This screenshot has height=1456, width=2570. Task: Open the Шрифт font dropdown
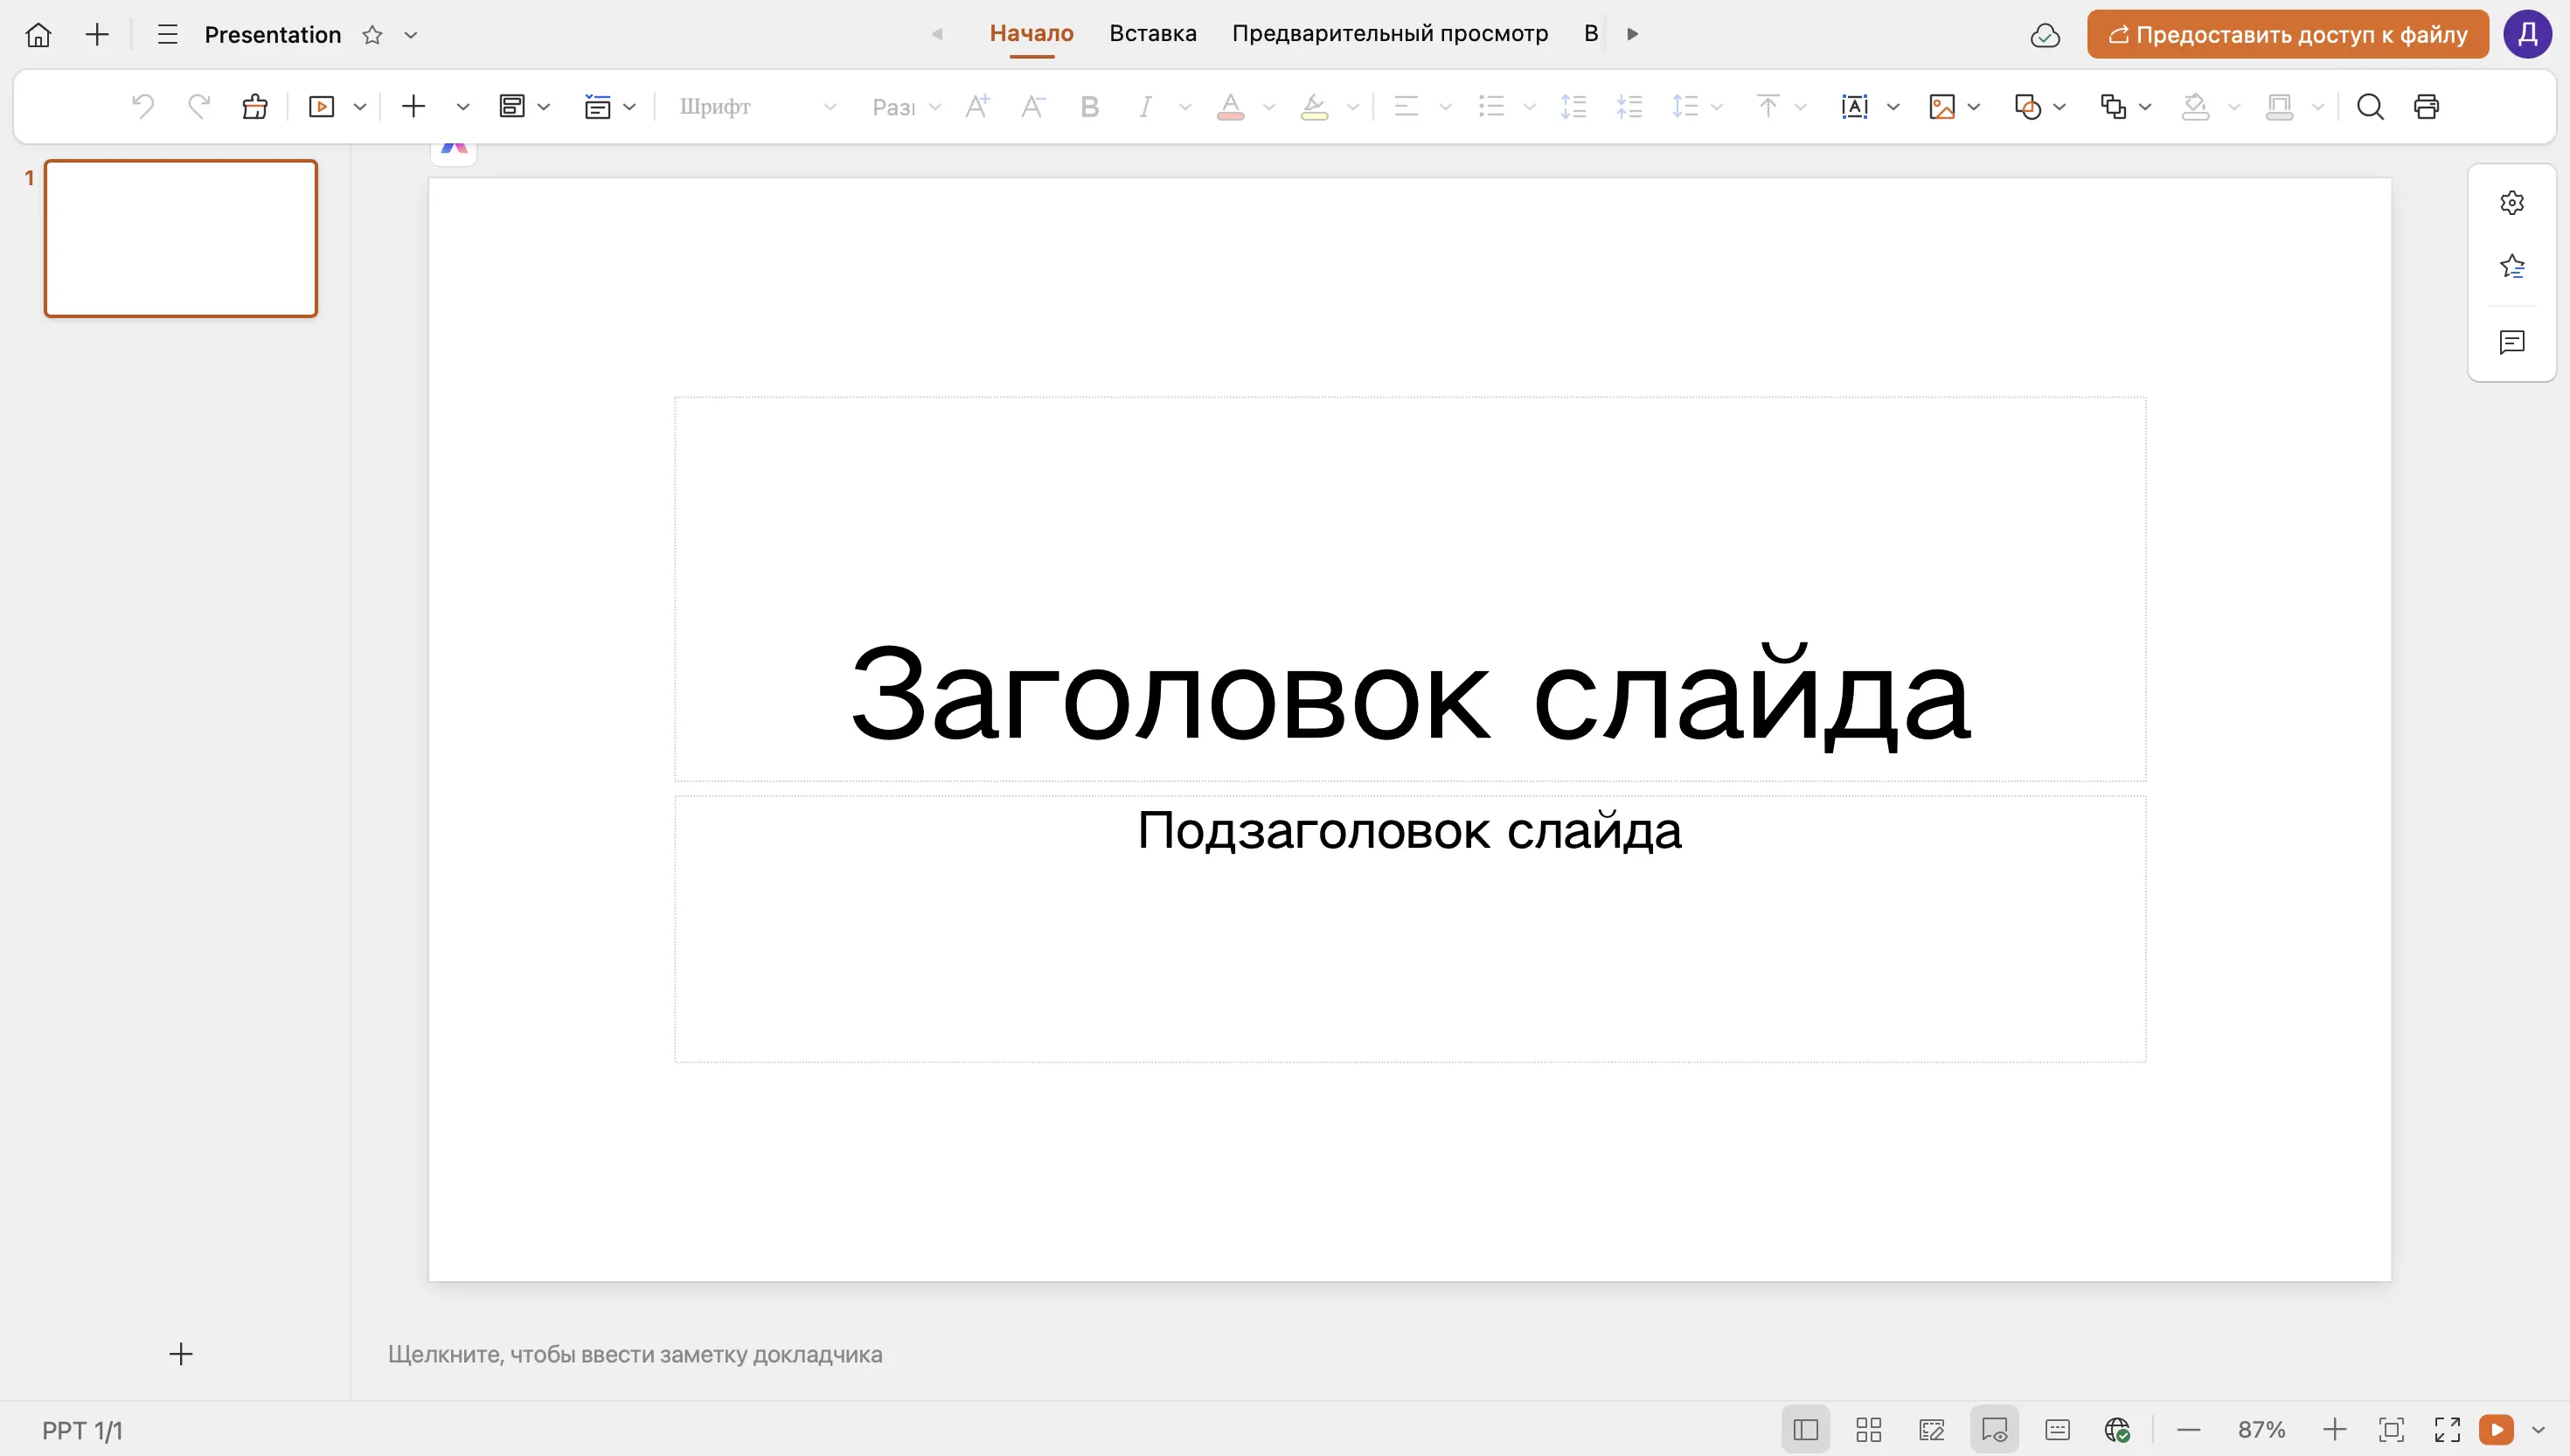tap(756, 106)
